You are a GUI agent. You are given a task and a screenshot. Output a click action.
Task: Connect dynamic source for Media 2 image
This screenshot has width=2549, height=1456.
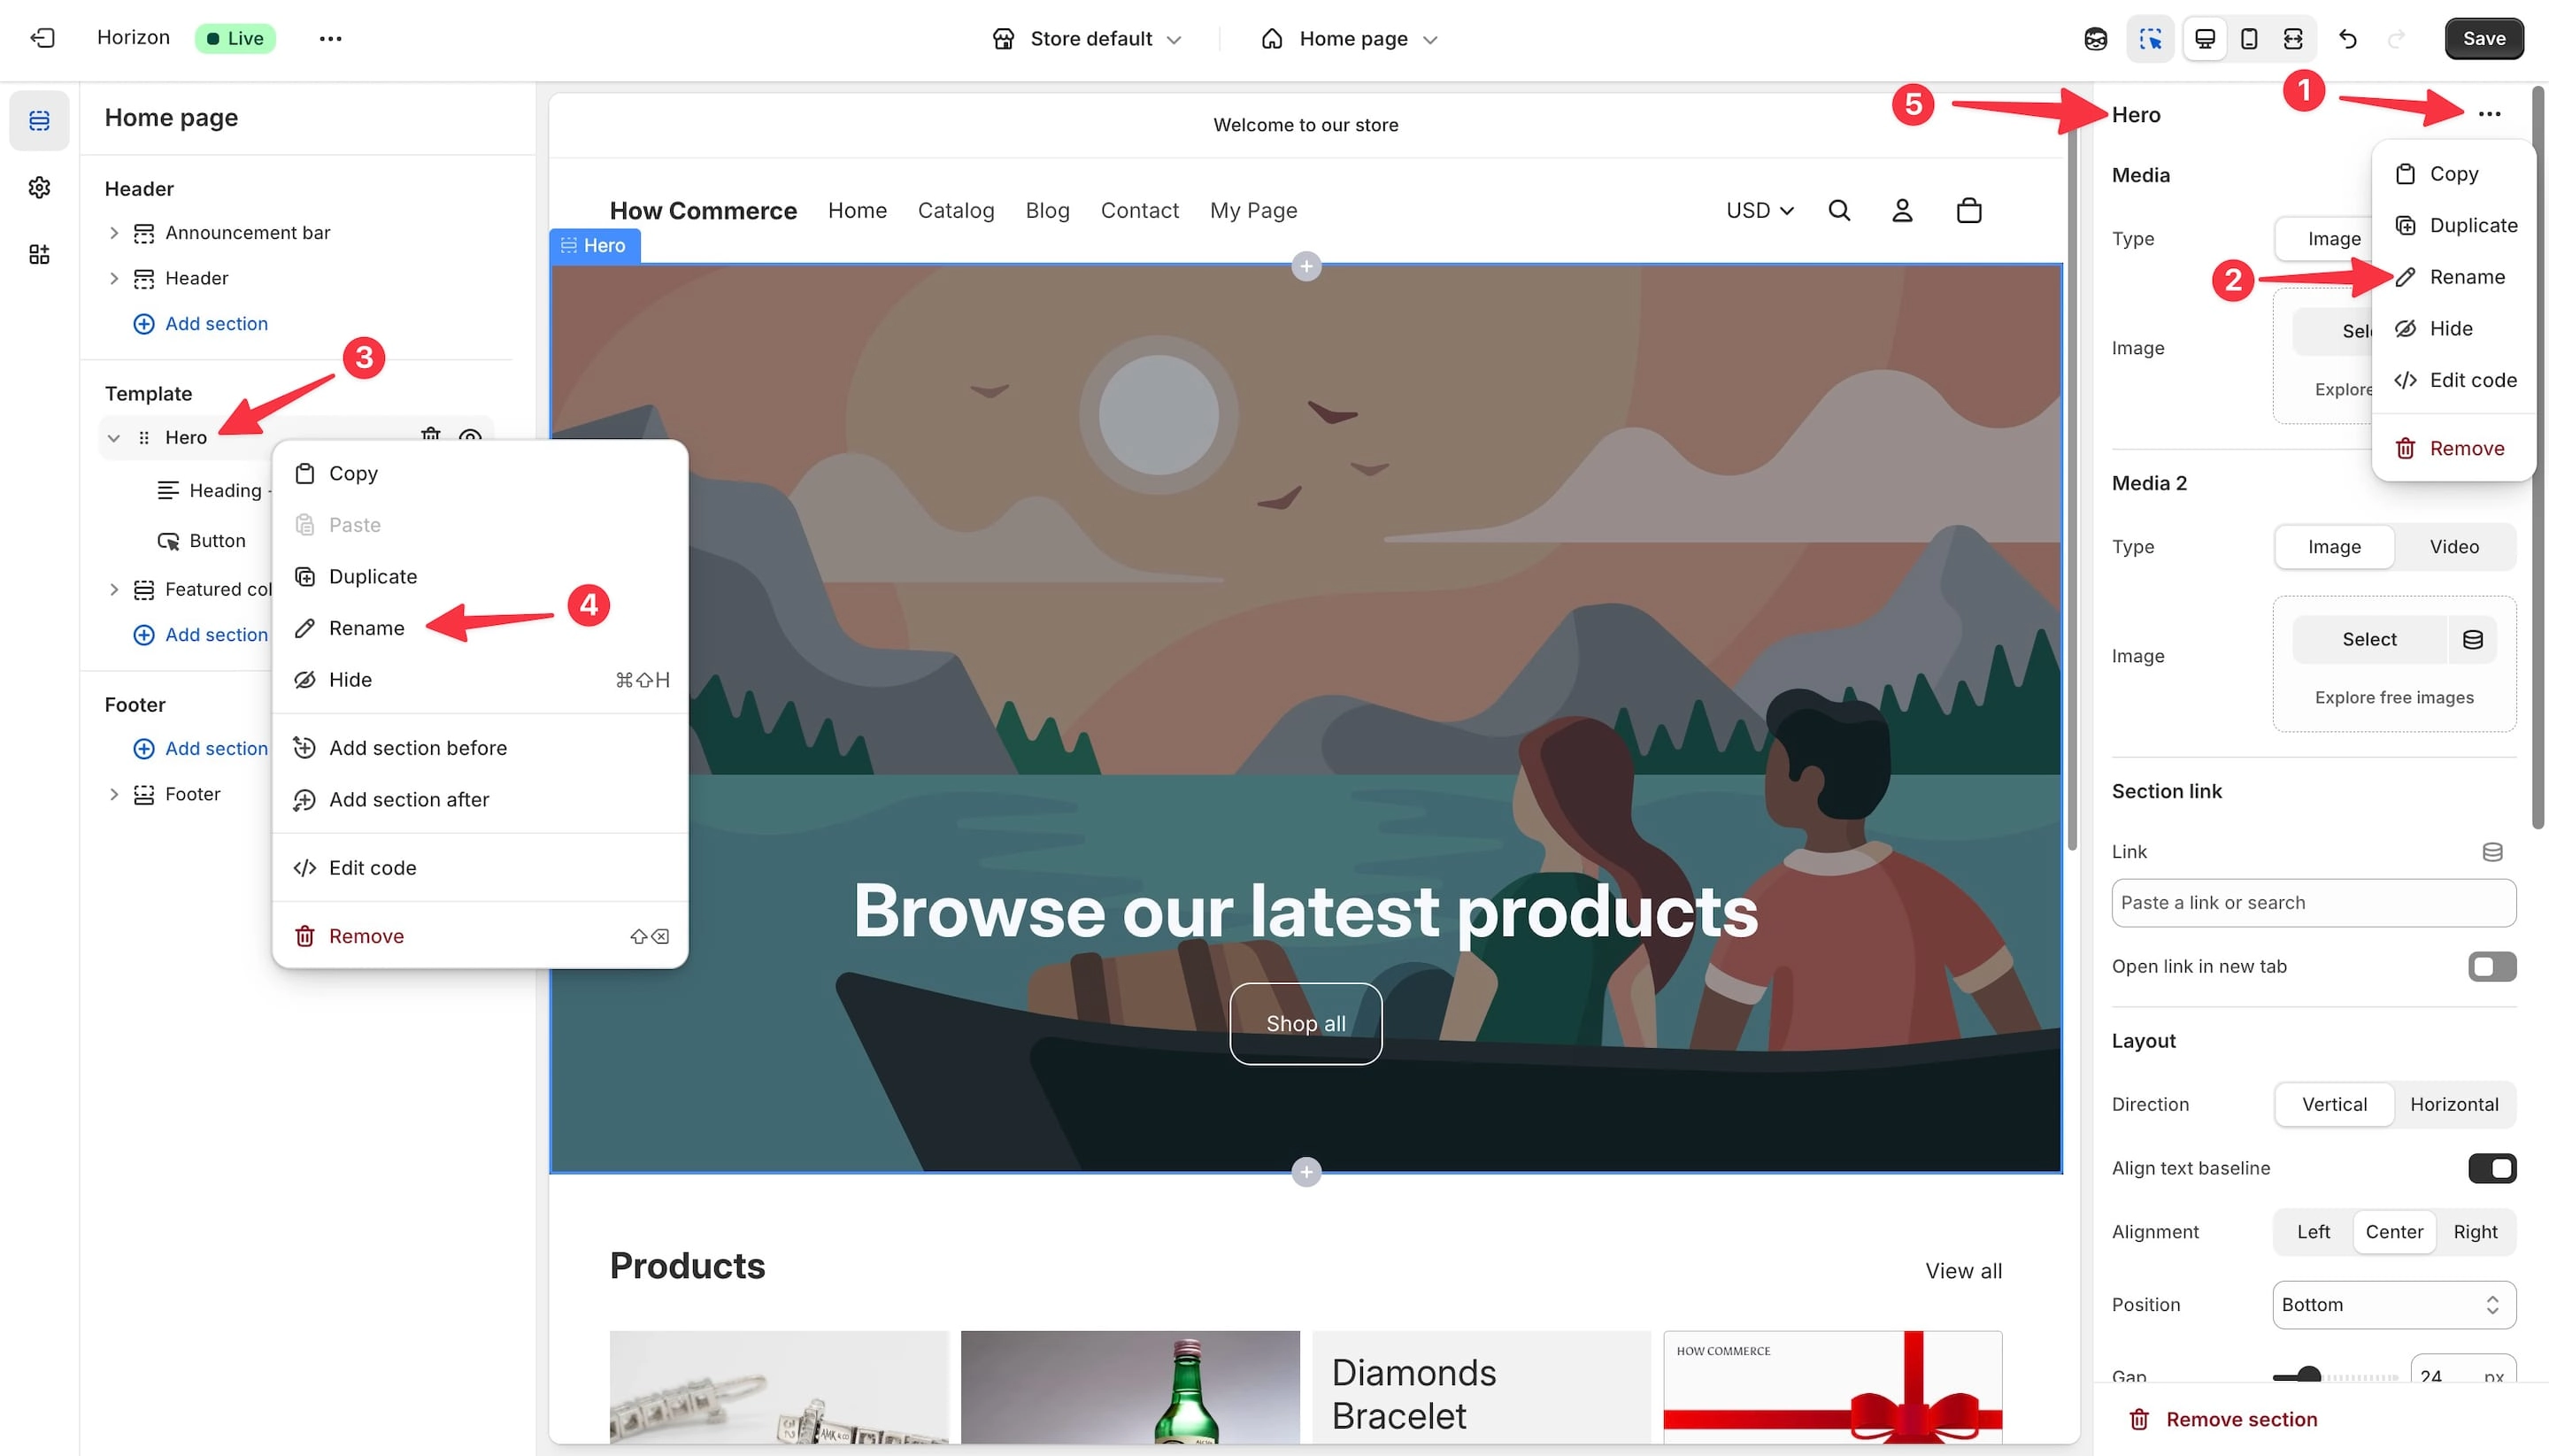click(2472, 639)
